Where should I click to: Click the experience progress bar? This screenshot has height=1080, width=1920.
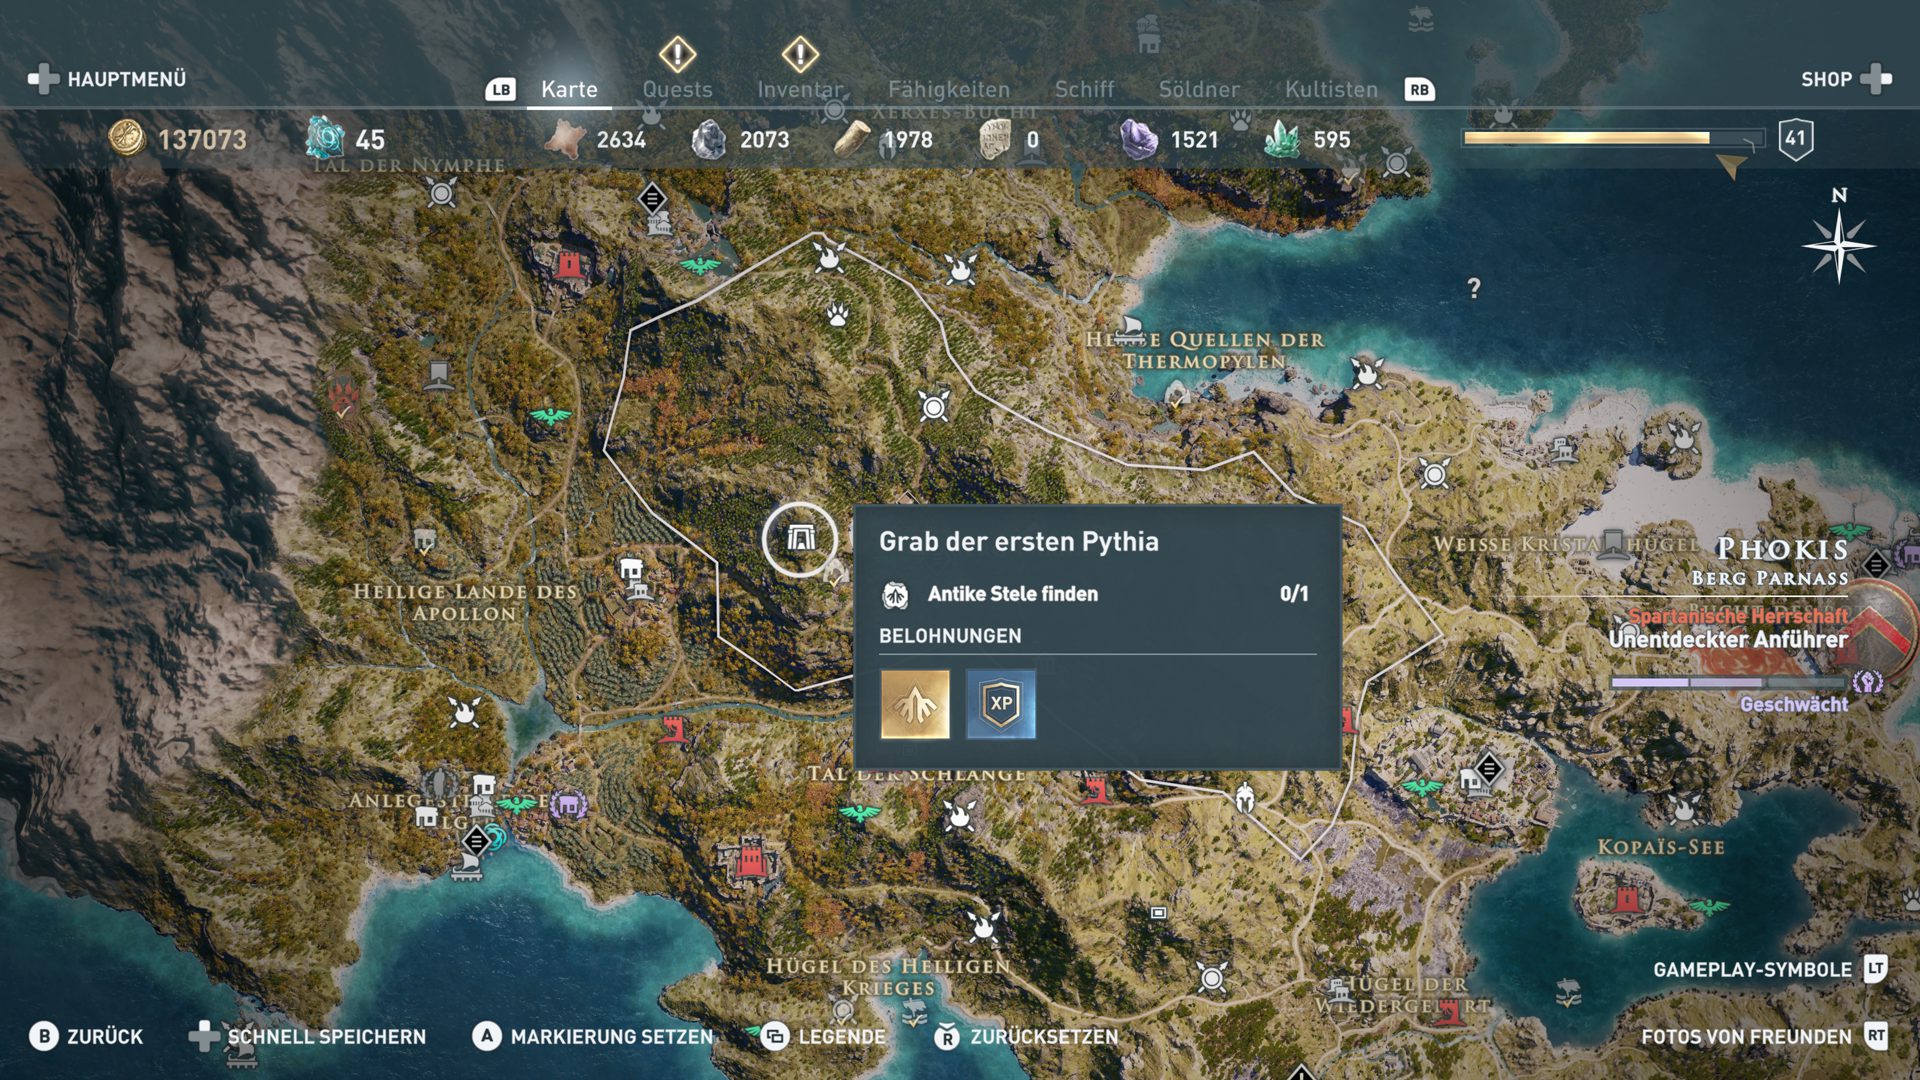point(1612,138)
